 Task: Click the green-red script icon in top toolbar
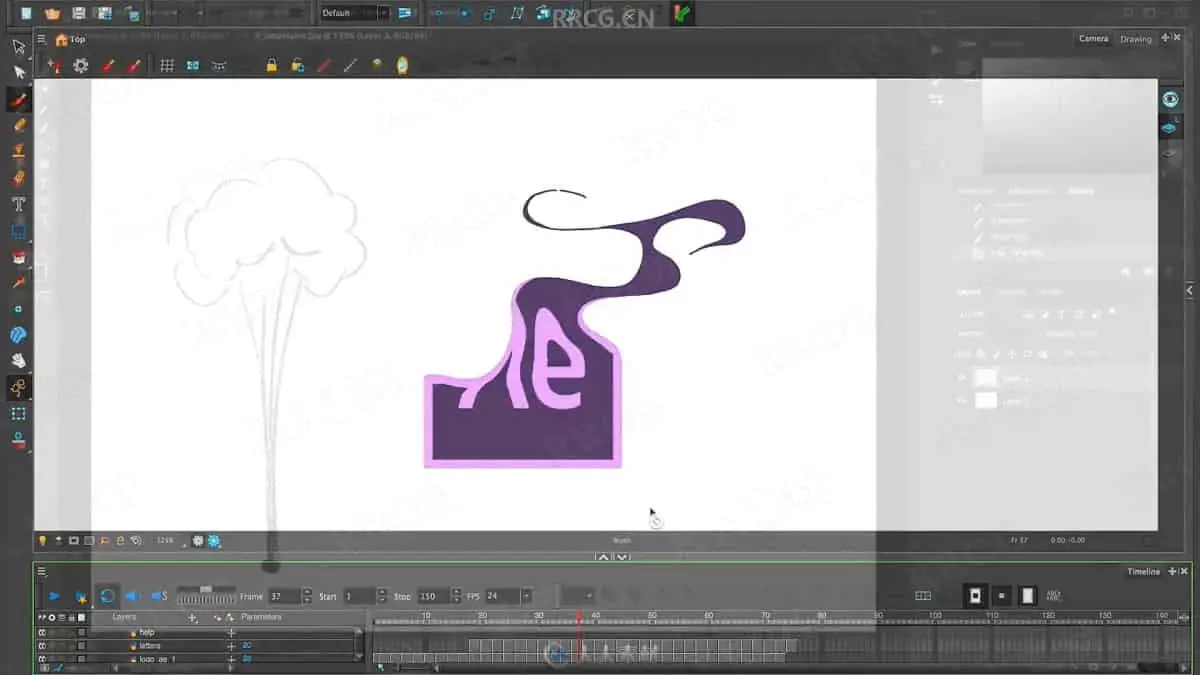(x=683, y=13)
